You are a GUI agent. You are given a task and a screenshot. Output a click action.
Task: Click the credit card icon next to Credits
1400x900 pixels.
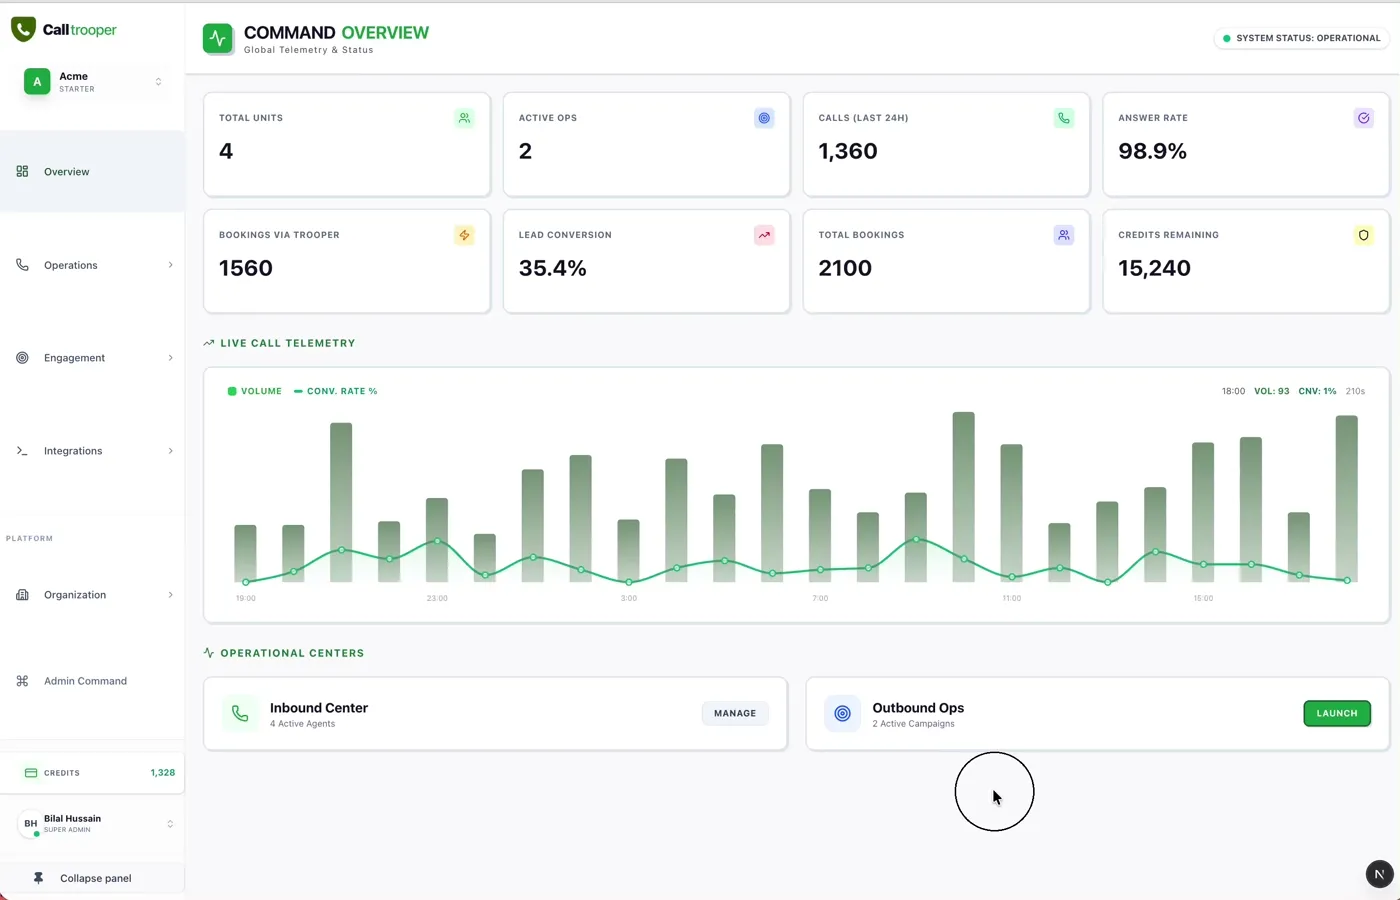pos(29,772)
